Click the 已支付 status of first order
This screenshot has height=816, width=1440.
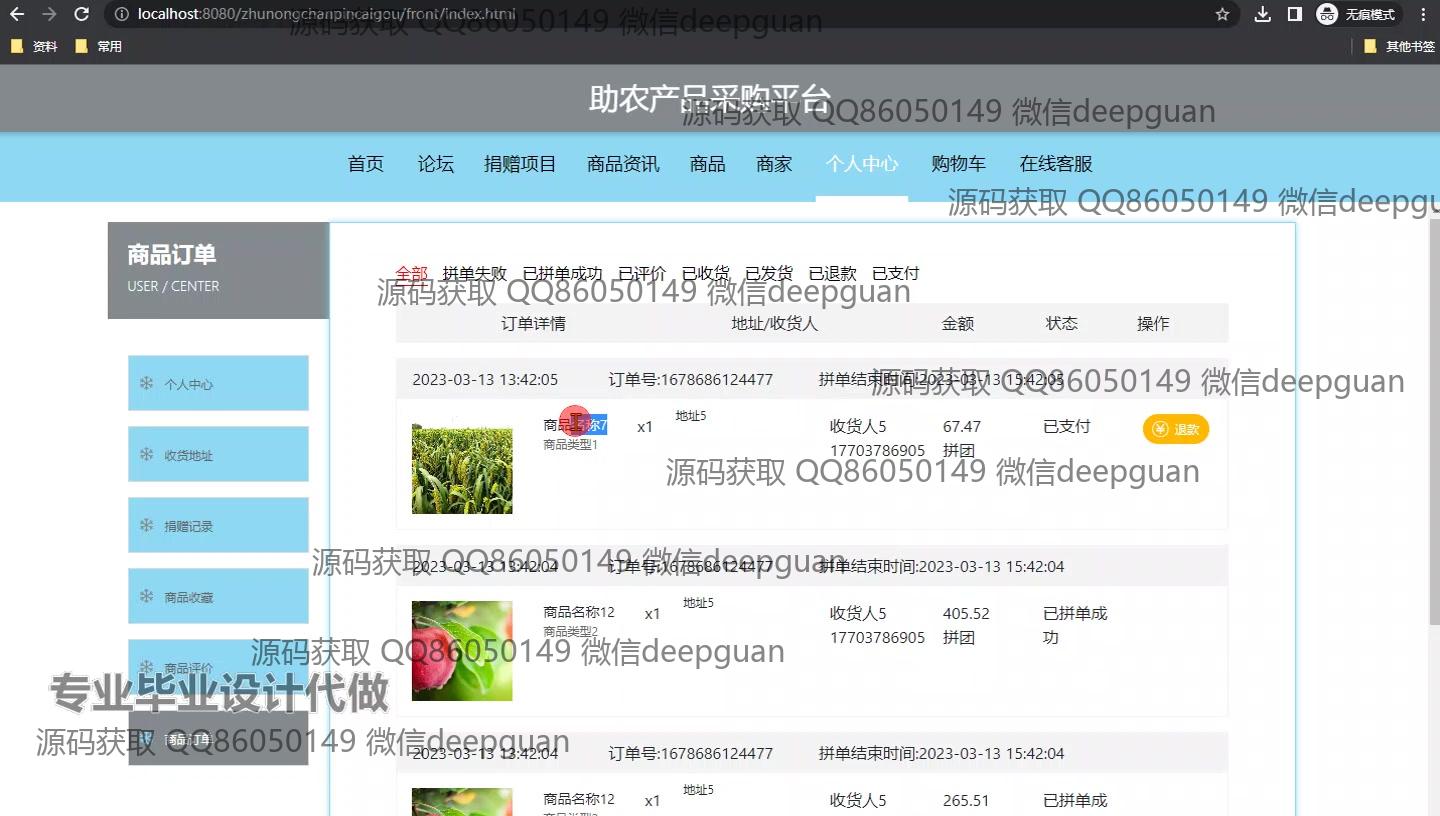(x=1067, y=426)
